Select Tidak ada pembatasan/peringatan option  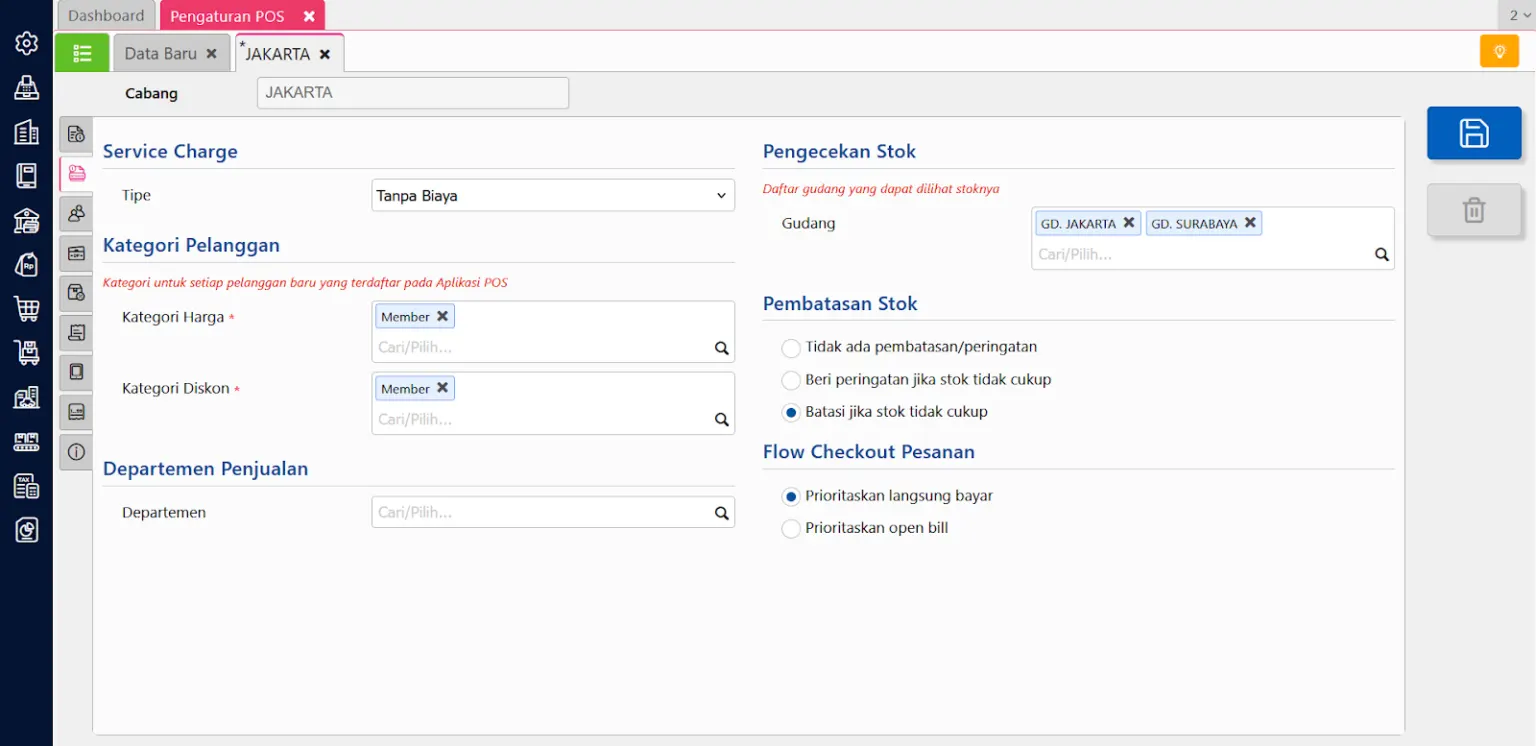791,348
